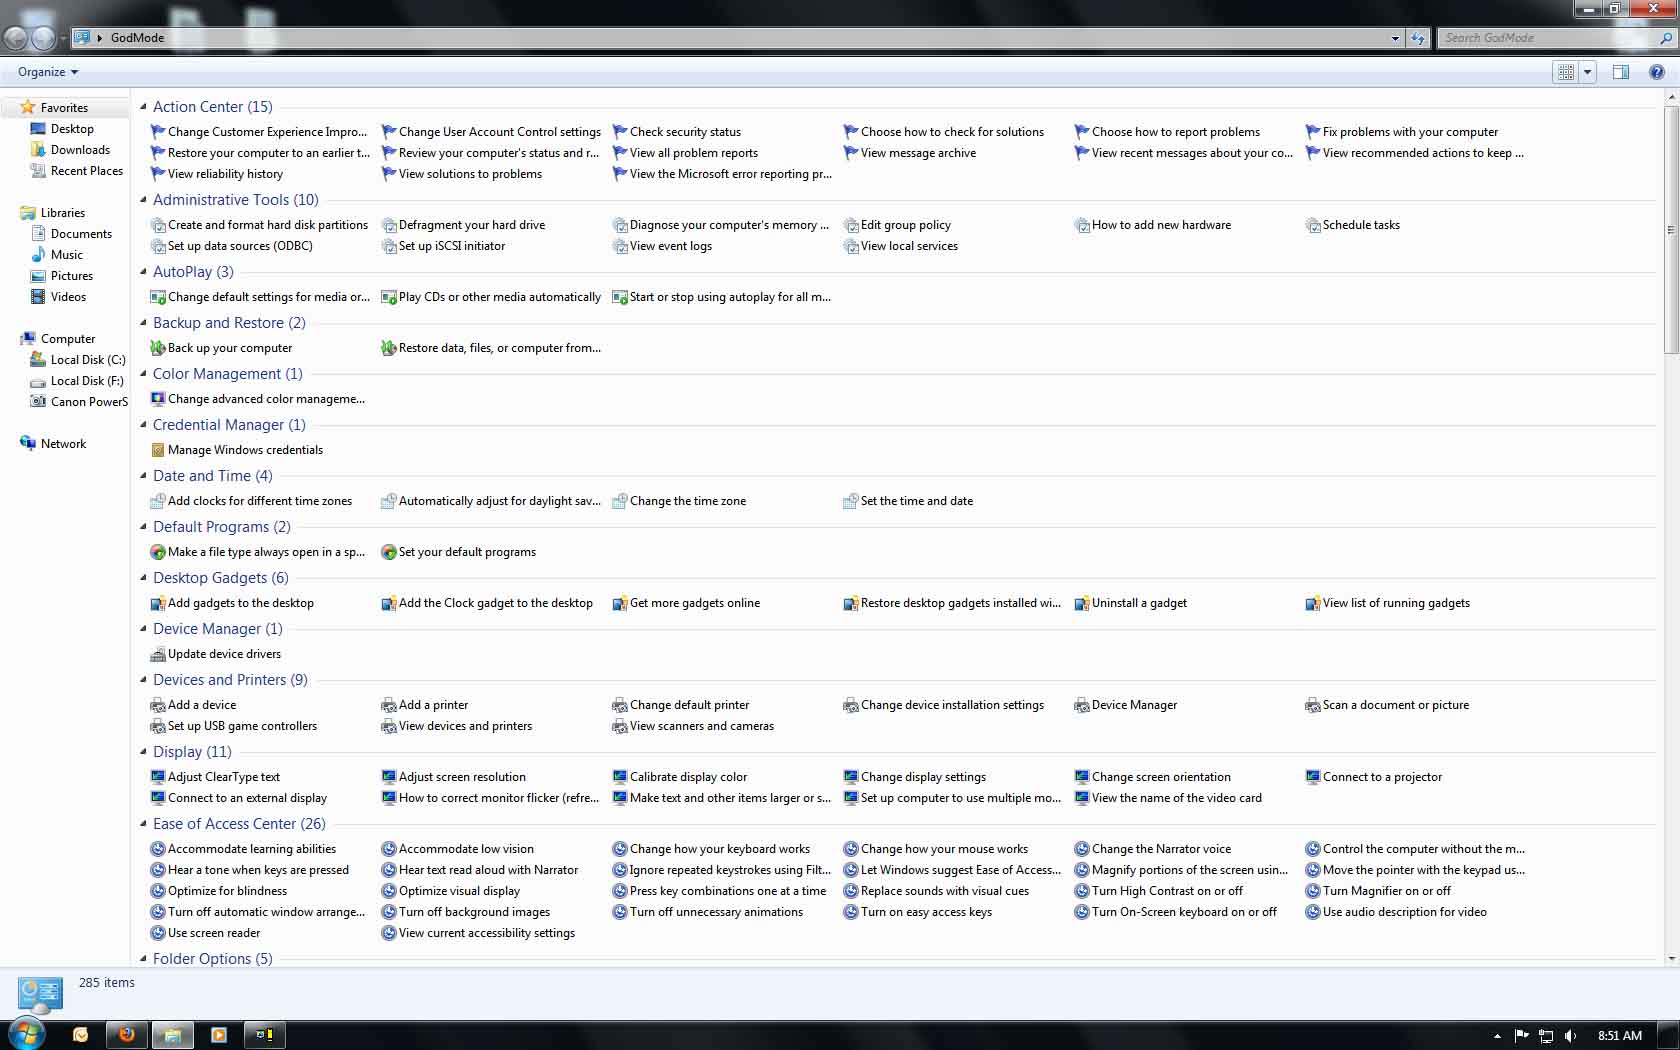The width and height of the screenshot is (1680, 1050).
Task: Select Downloads in the Favorites pane
Action: pyautogui.click(x=80, y=150)
